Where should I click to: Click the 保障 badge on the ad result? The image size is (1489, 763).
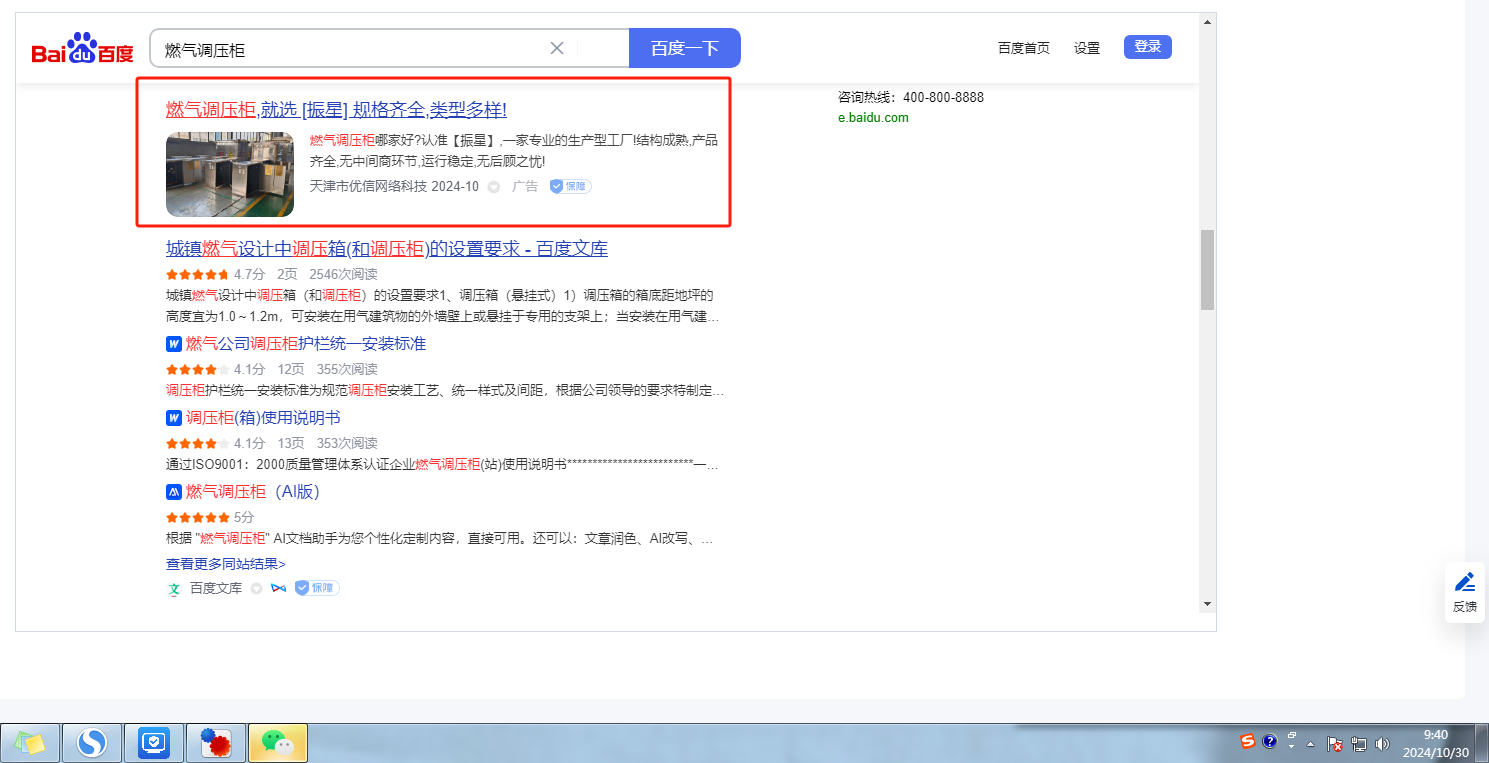pos(570,186)
